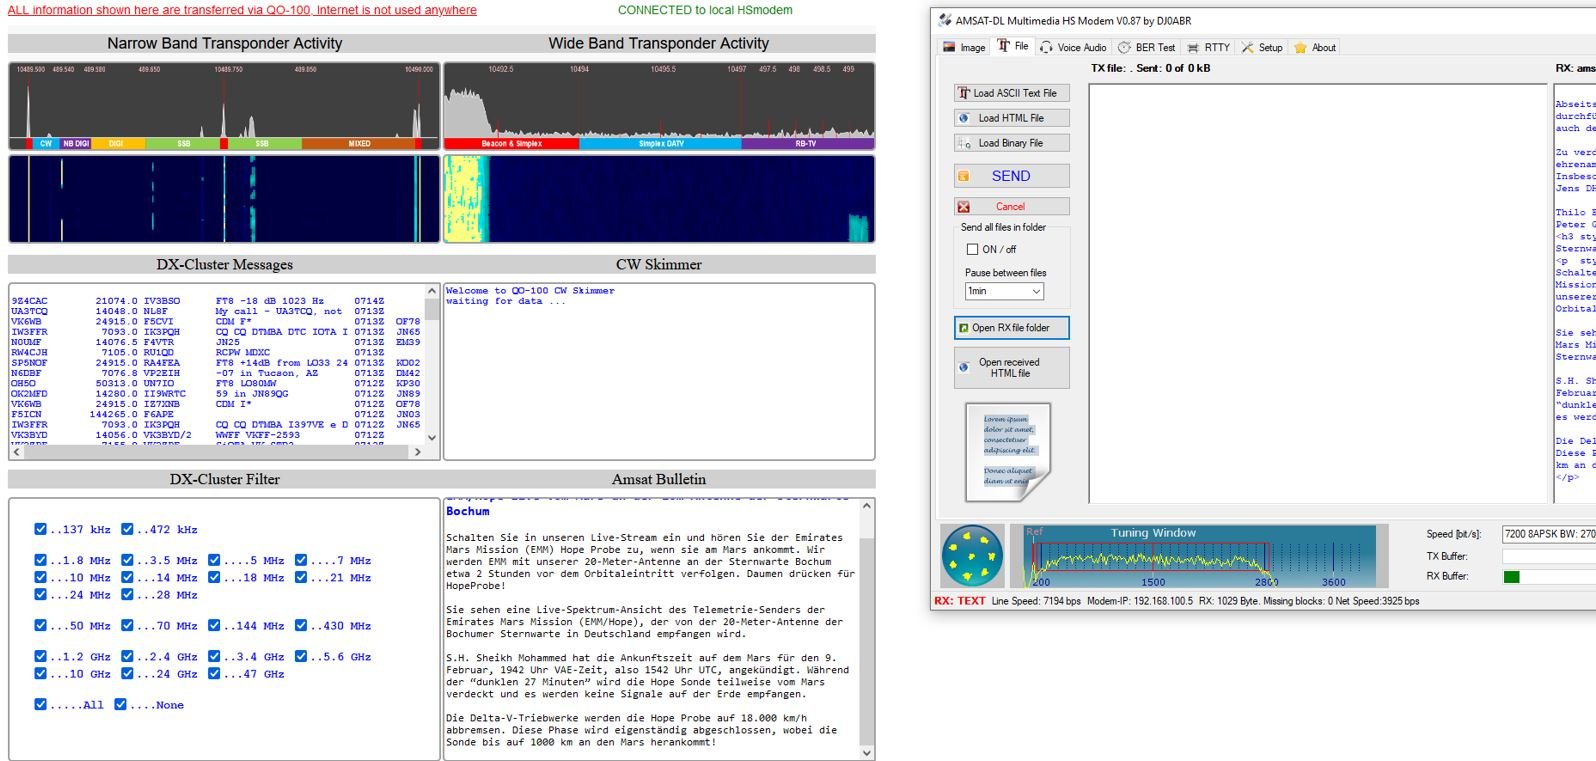Select DX-Cluster row for F5ICN
The image size is (1596, 761).
[215, 414]
